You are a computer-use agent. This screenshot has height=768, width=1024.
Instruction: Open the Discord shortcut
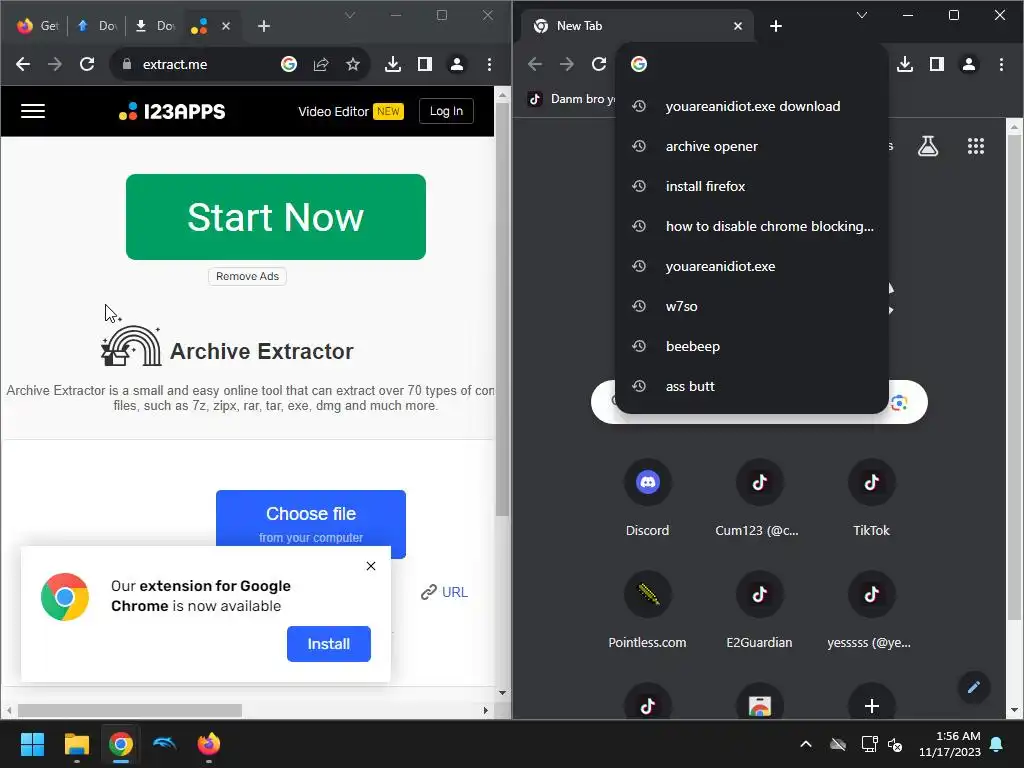(x=647, y=500)
